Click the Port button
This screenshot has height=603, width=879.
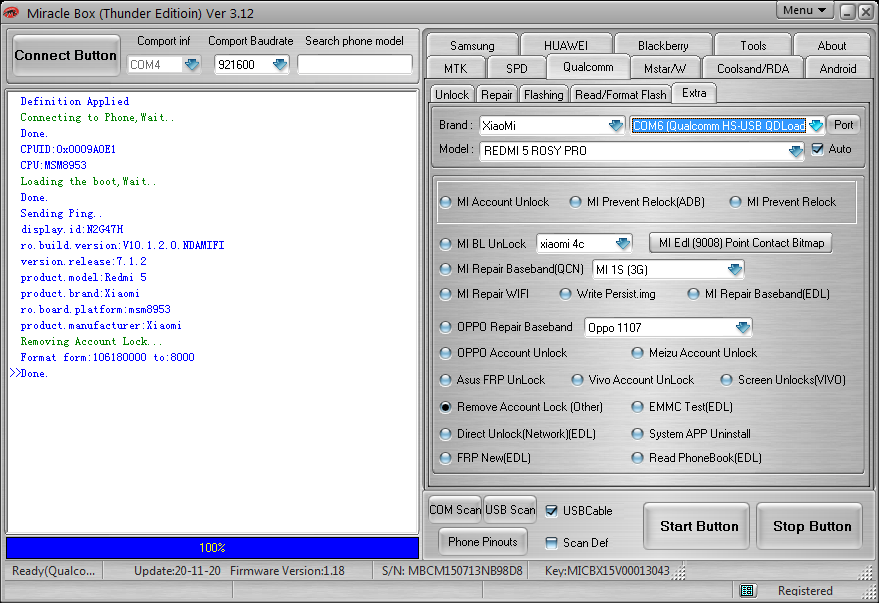[x=844, y=125]
